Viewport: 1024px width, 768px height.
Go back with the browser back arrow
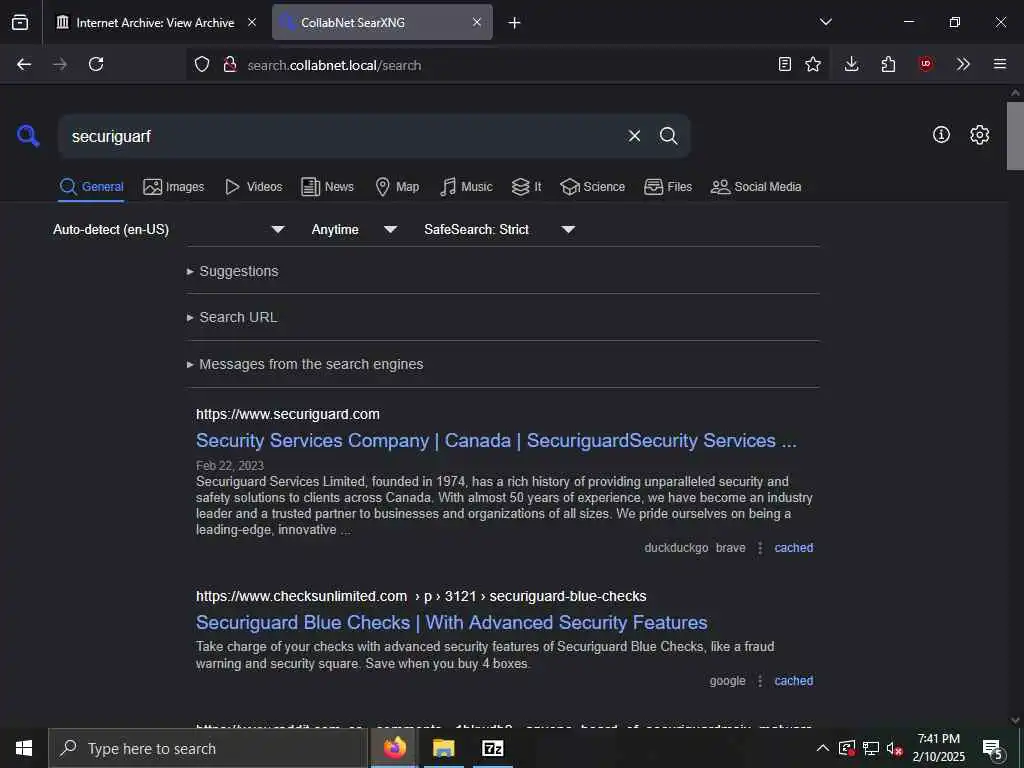(x=24, y=64)
